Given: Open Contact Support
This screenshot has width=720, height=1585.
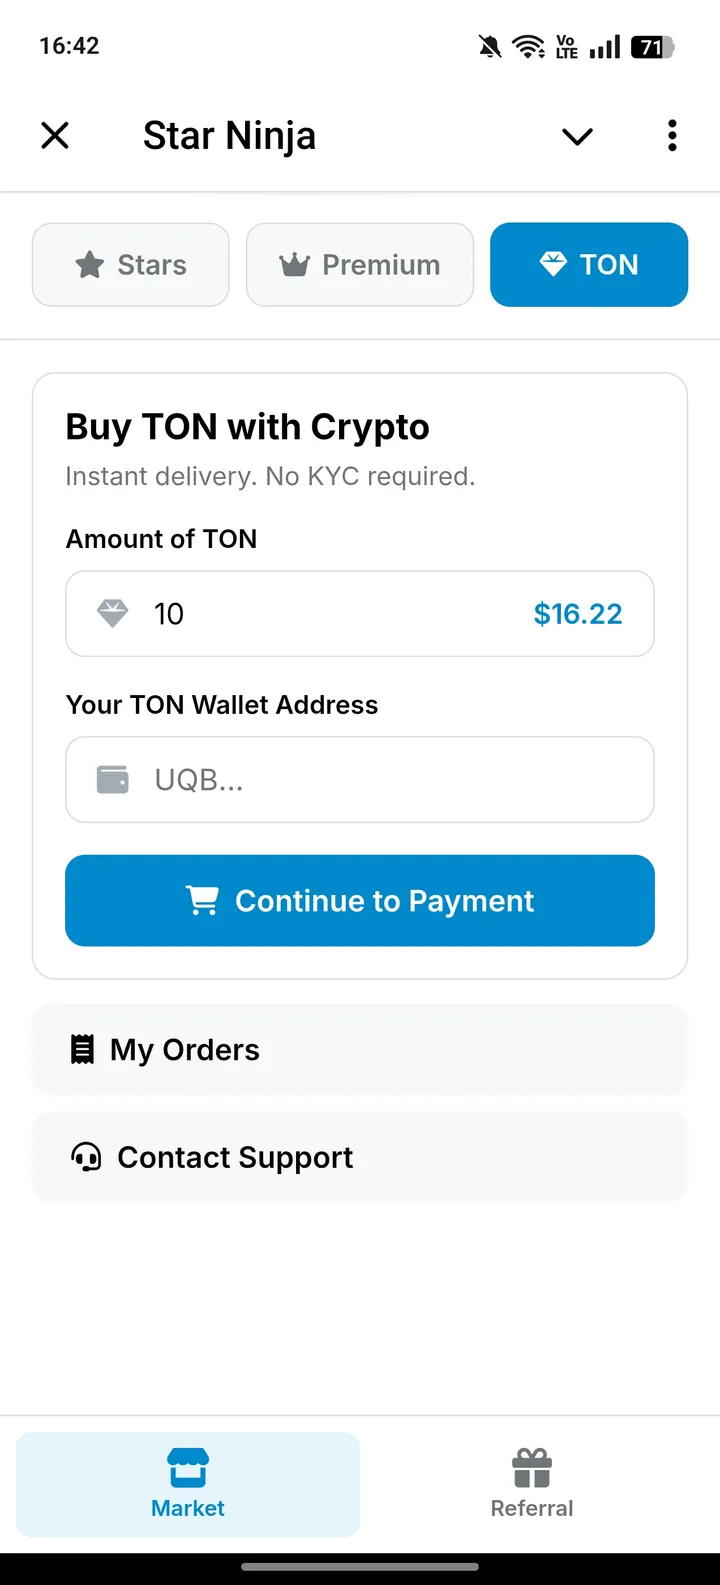Looking at the screenshot, I should 360,1158.
